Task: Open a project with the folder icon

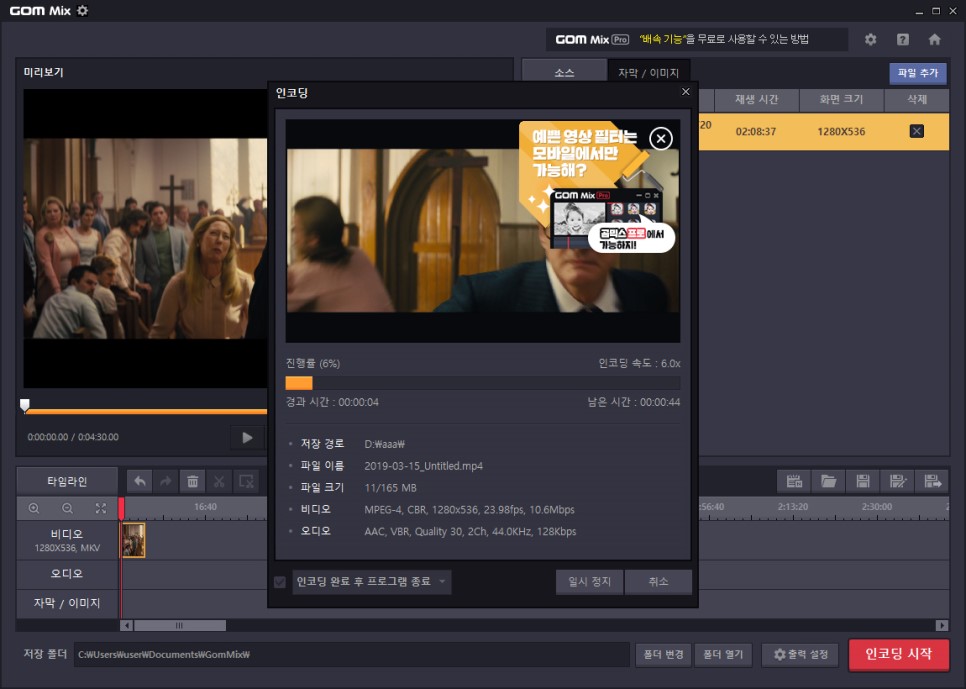Action: point(829,481)
